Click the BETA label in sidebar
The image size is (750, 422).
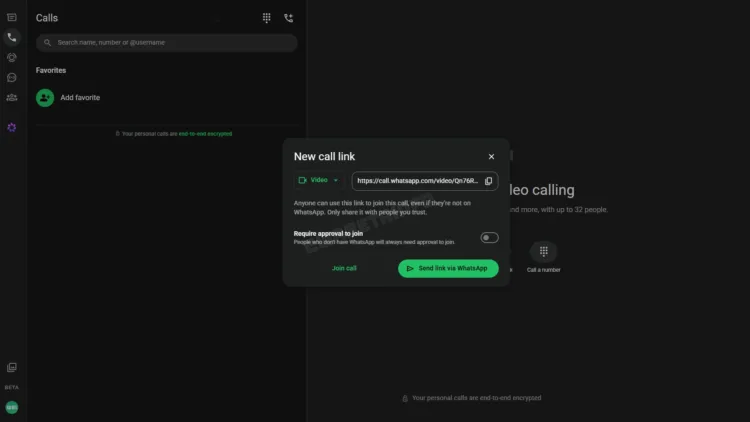coord(11,388)
